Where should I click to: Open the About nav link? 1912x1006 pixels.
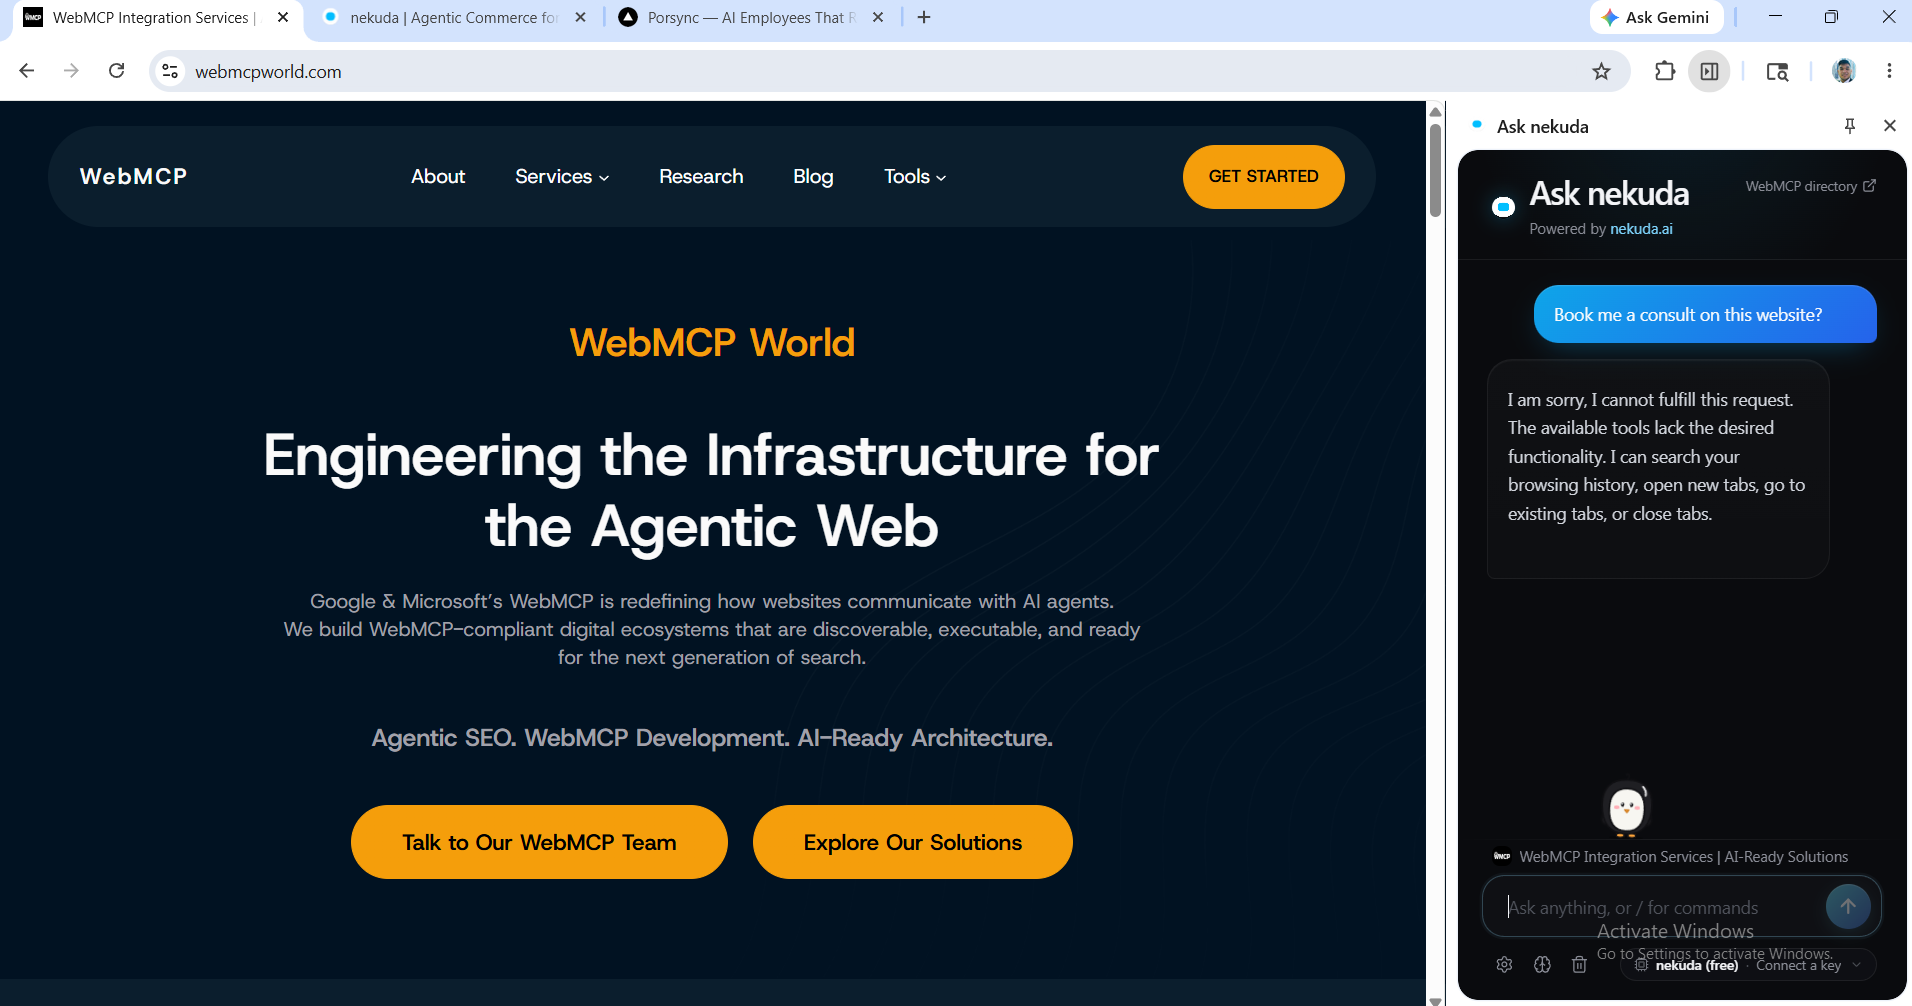[438, 176]
